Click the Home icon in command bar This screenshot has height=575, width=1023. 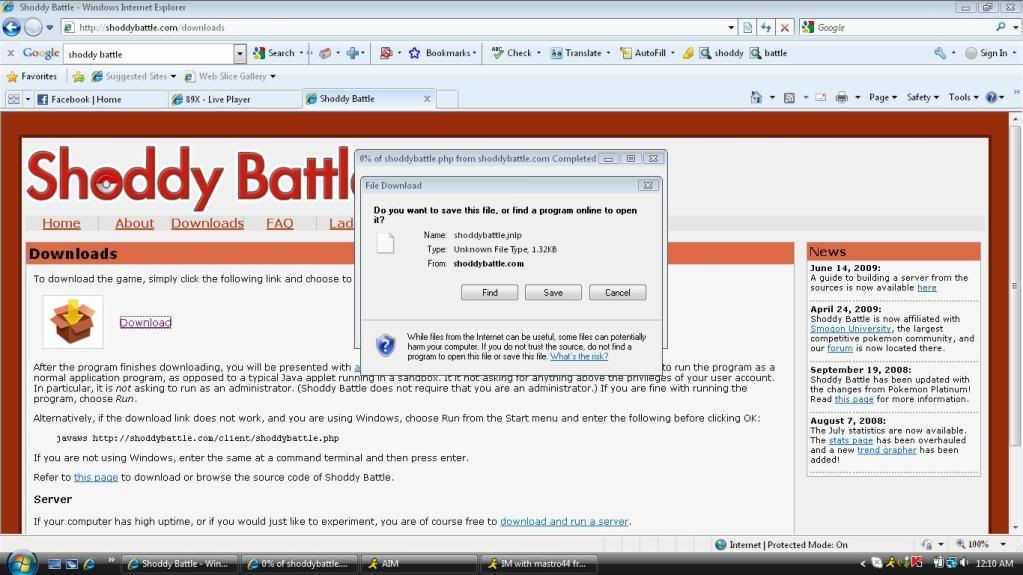[756, 97]
